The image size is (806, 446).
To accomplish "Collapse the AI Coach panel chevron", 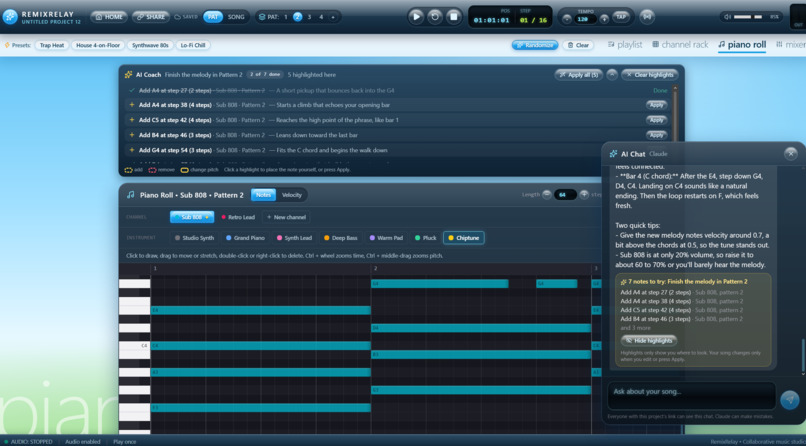I will [x=612, y=75].
